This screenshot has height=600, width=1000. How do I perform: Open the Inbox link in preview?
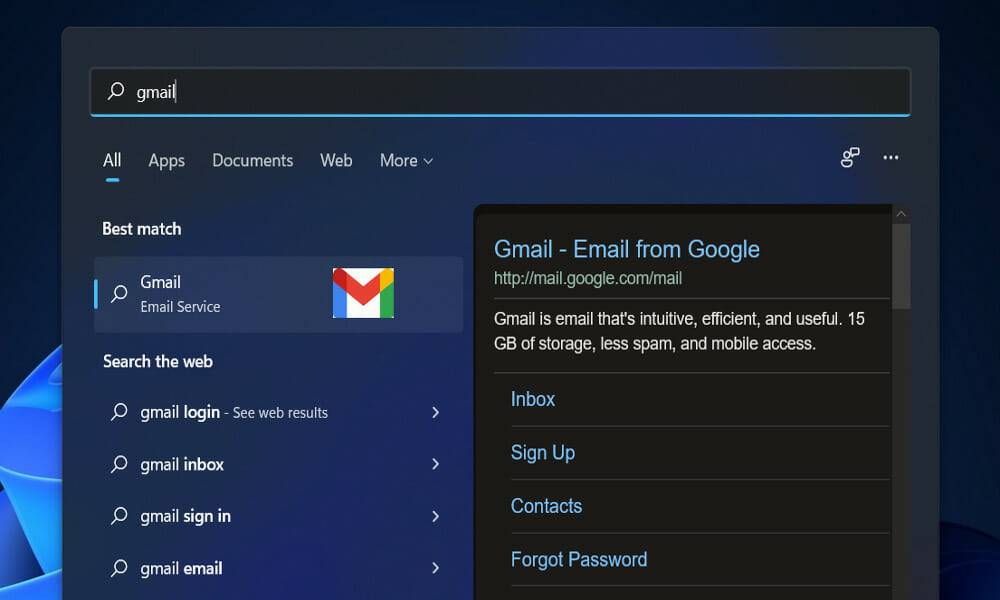(x=533, y=399)
